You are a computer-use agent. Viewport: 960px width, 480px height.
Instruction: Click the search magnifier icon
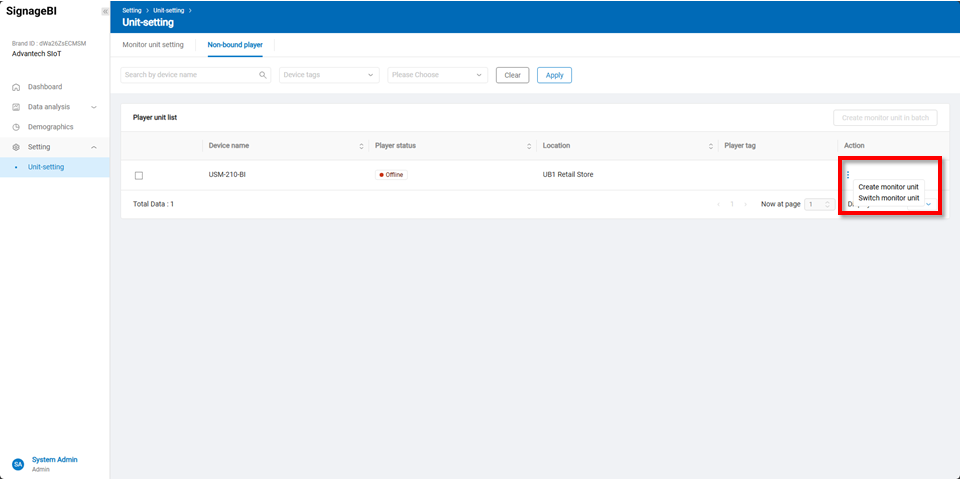click(x=263, y=75)
